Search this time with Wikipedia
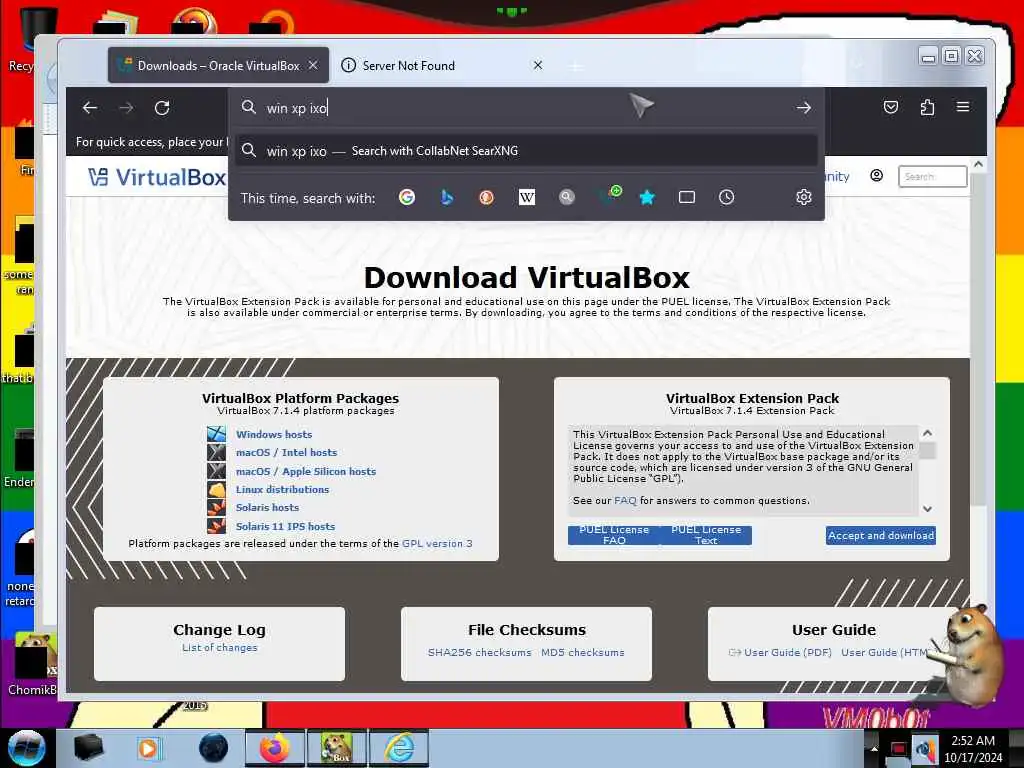The image size is (1024, 768). [x=526, y=197]
